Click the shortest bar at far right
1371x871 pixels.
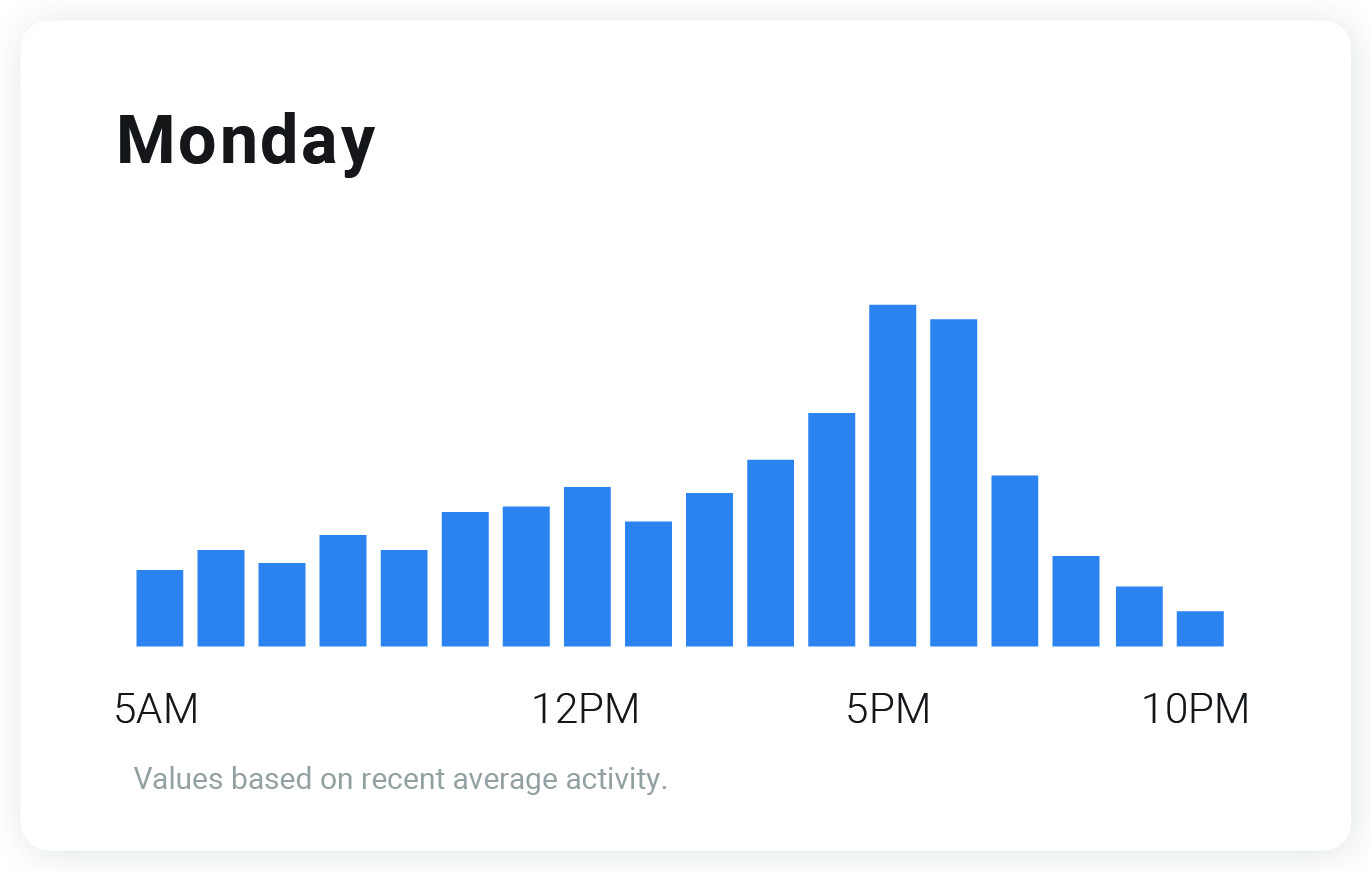1200,628
